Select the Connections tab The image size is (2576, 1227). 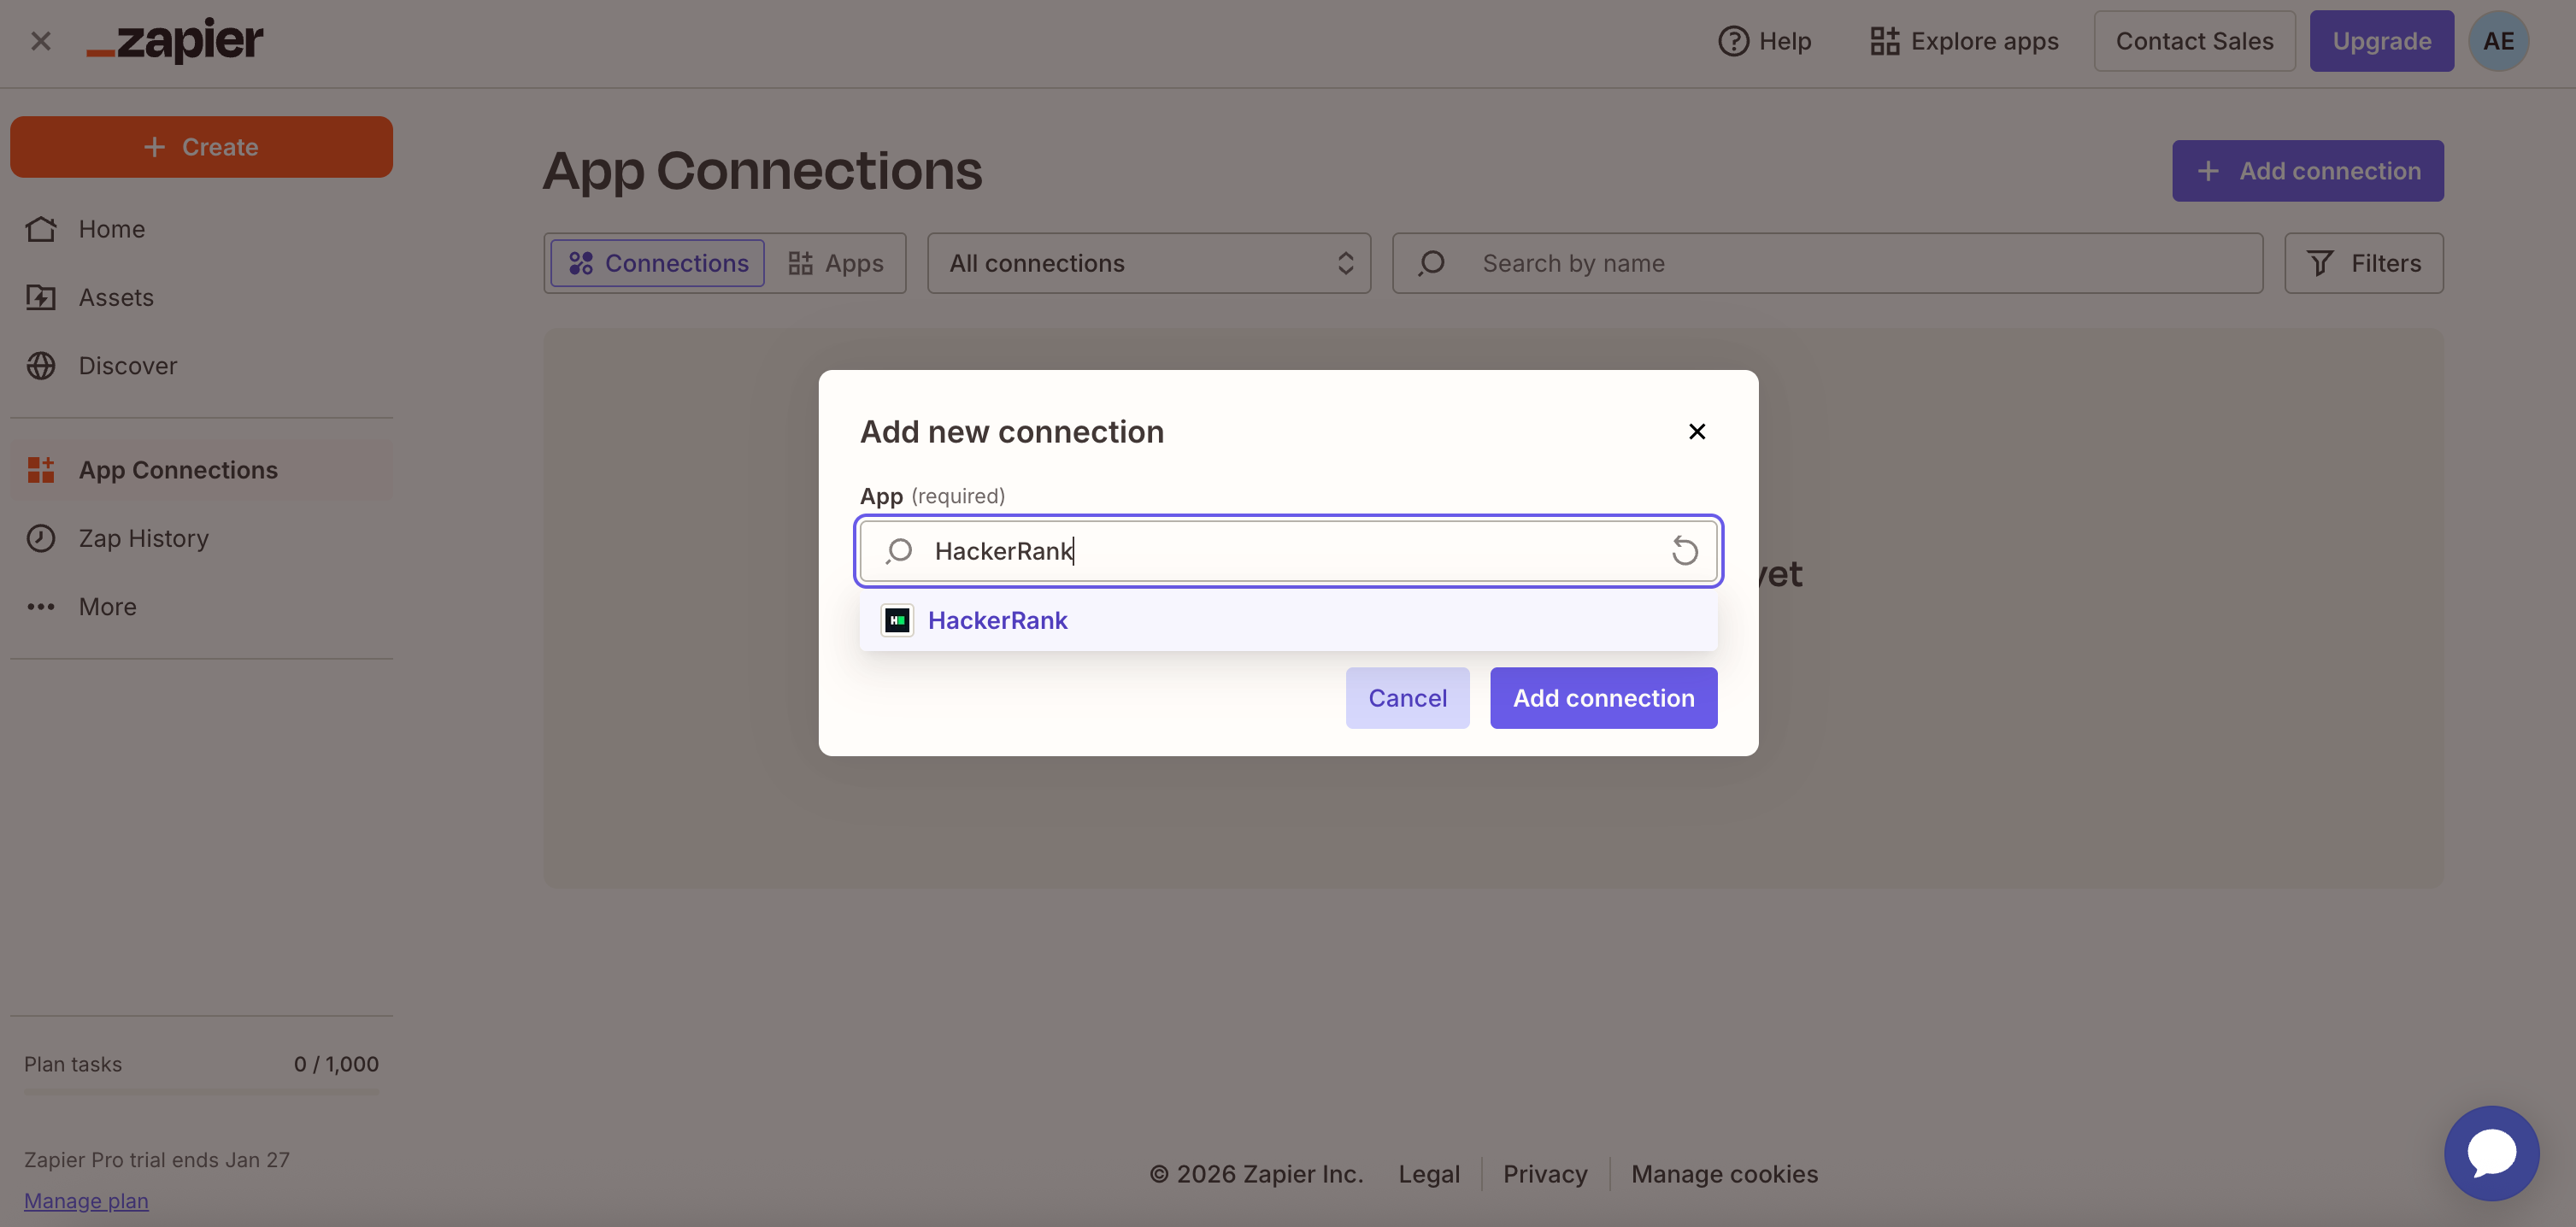[658, 263]
